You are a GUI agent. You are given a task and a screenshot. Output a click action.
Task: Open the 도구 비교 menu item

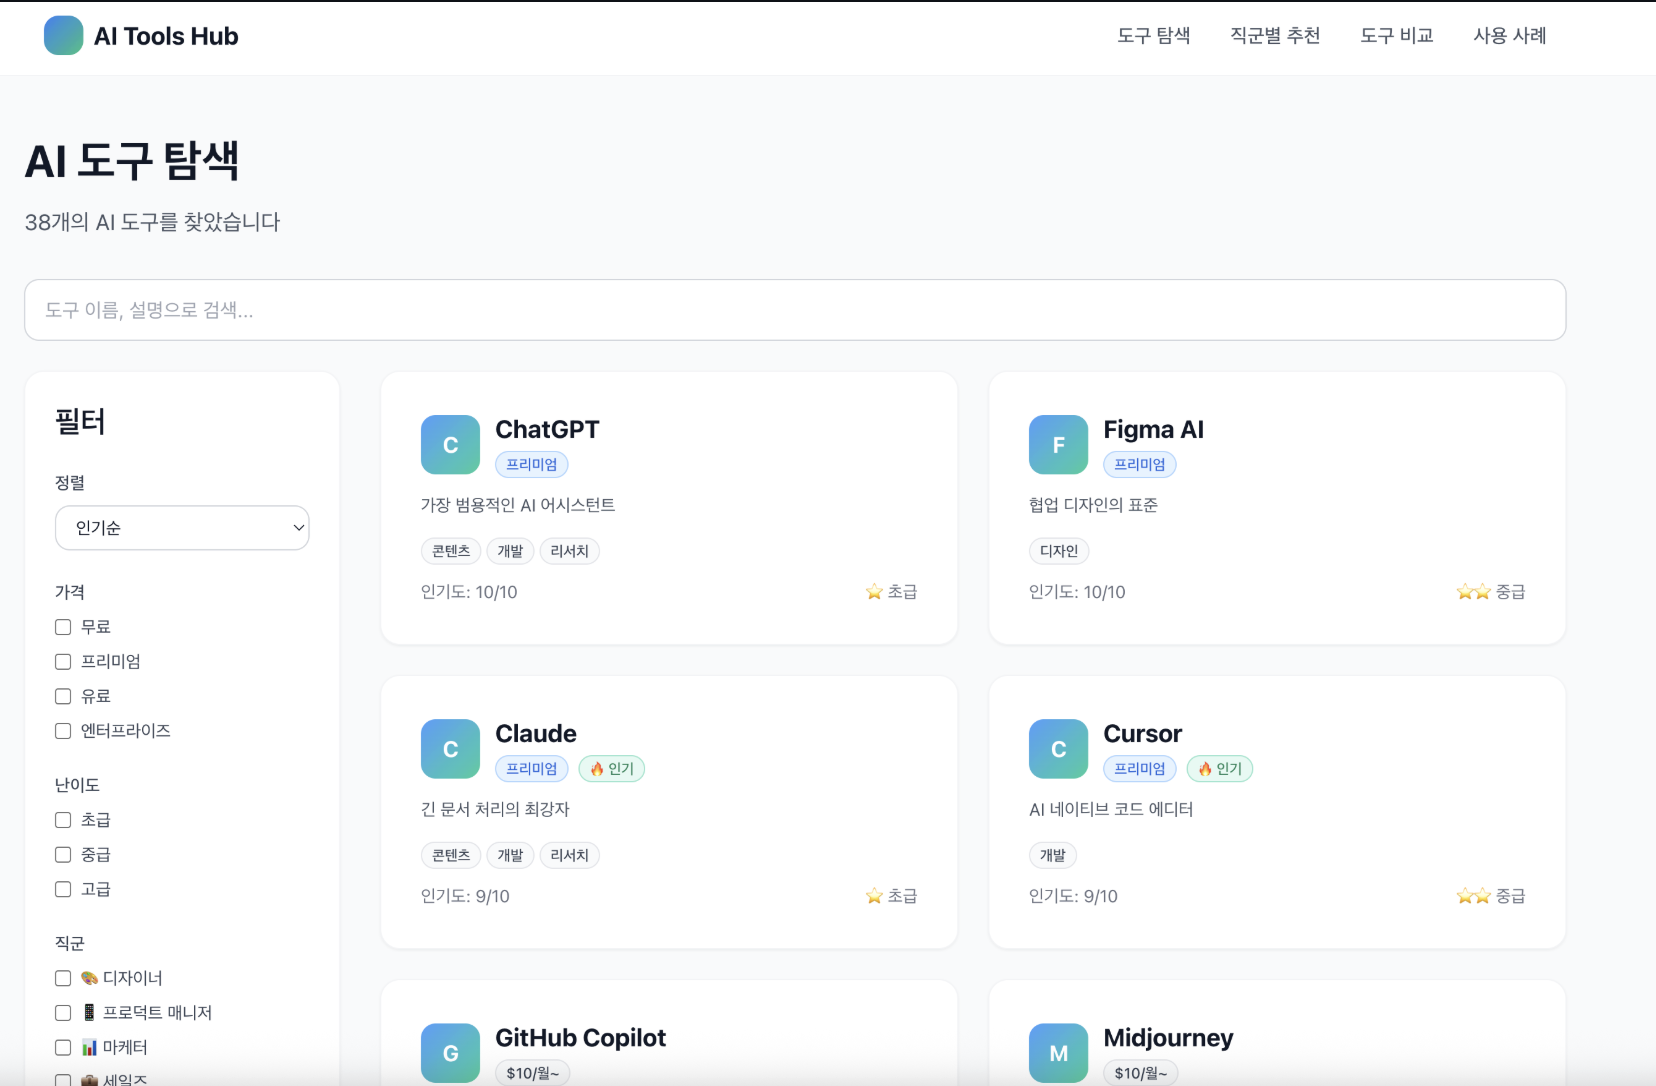[x=1395, y=35]
